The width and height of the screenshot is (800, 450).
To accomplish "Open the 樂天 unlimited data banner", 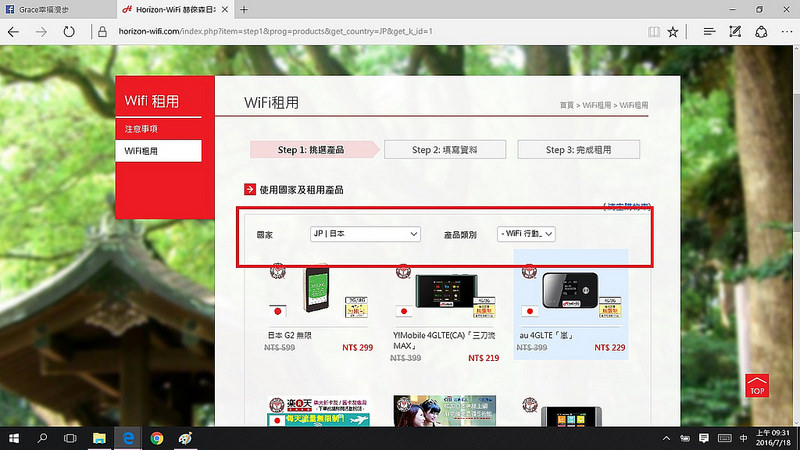I will click(318, 411).
